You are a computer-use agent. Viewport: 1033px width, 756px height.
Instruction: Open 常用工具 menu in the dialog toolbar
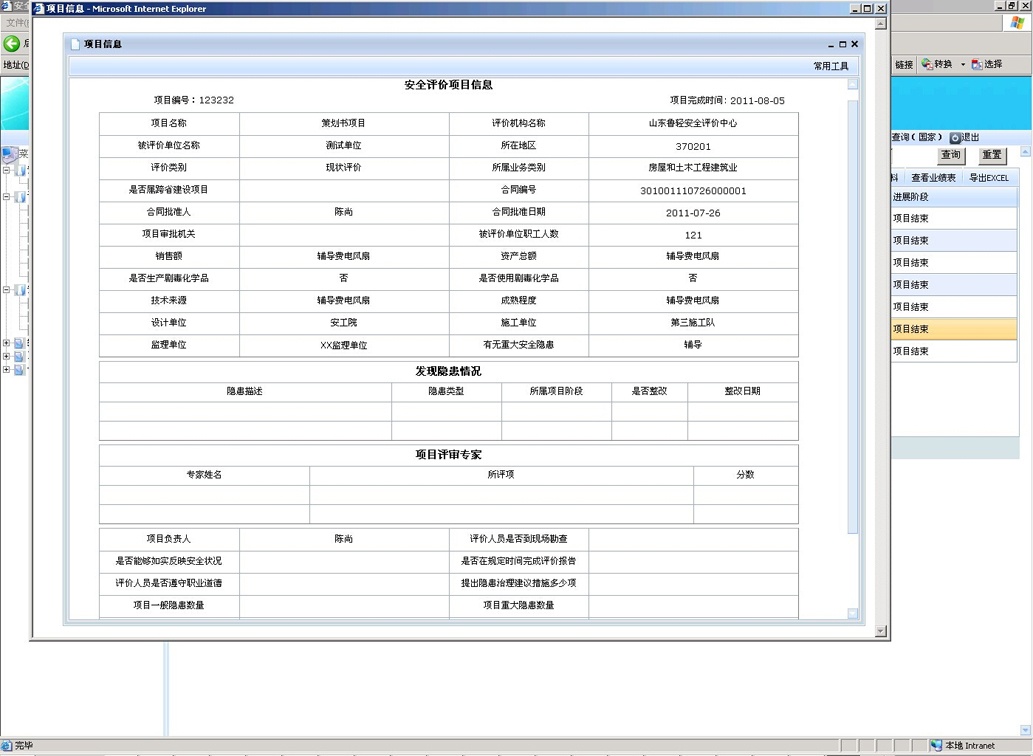point(830,66)
